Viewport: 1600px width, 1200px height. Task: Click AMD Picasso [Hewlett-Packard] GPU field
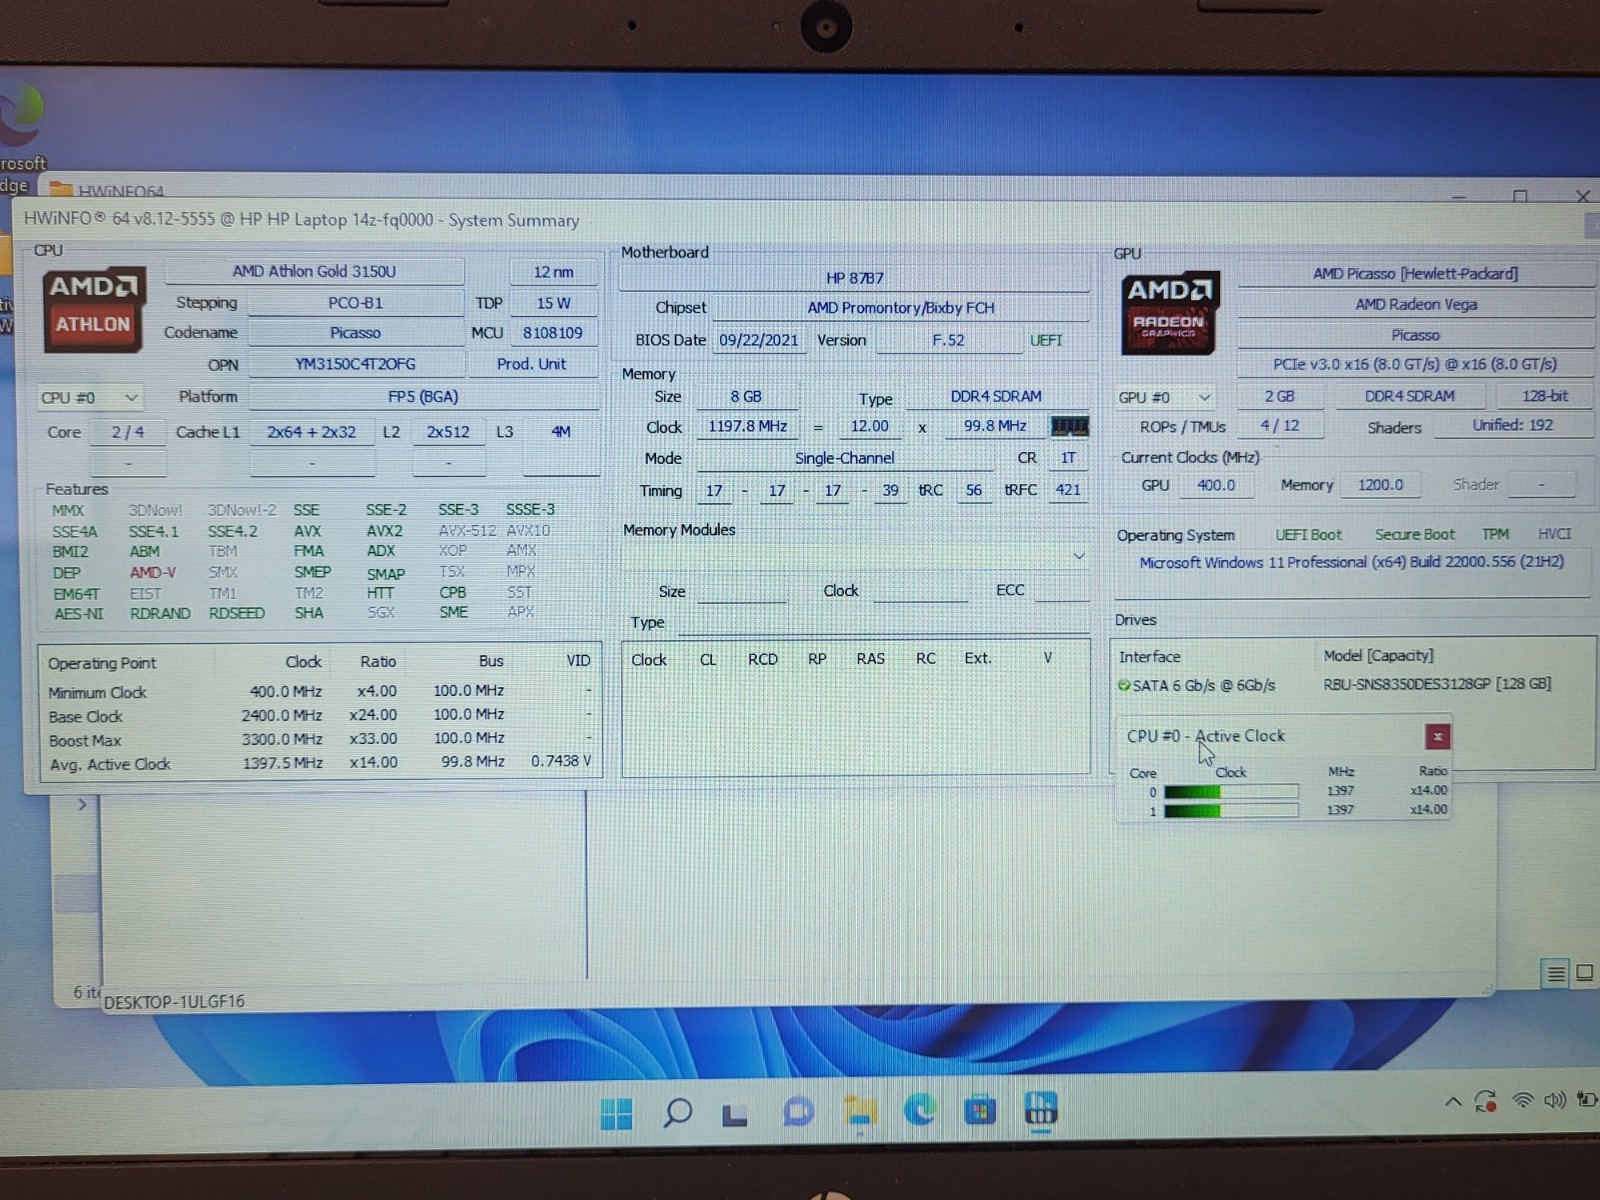(1415, 273)
